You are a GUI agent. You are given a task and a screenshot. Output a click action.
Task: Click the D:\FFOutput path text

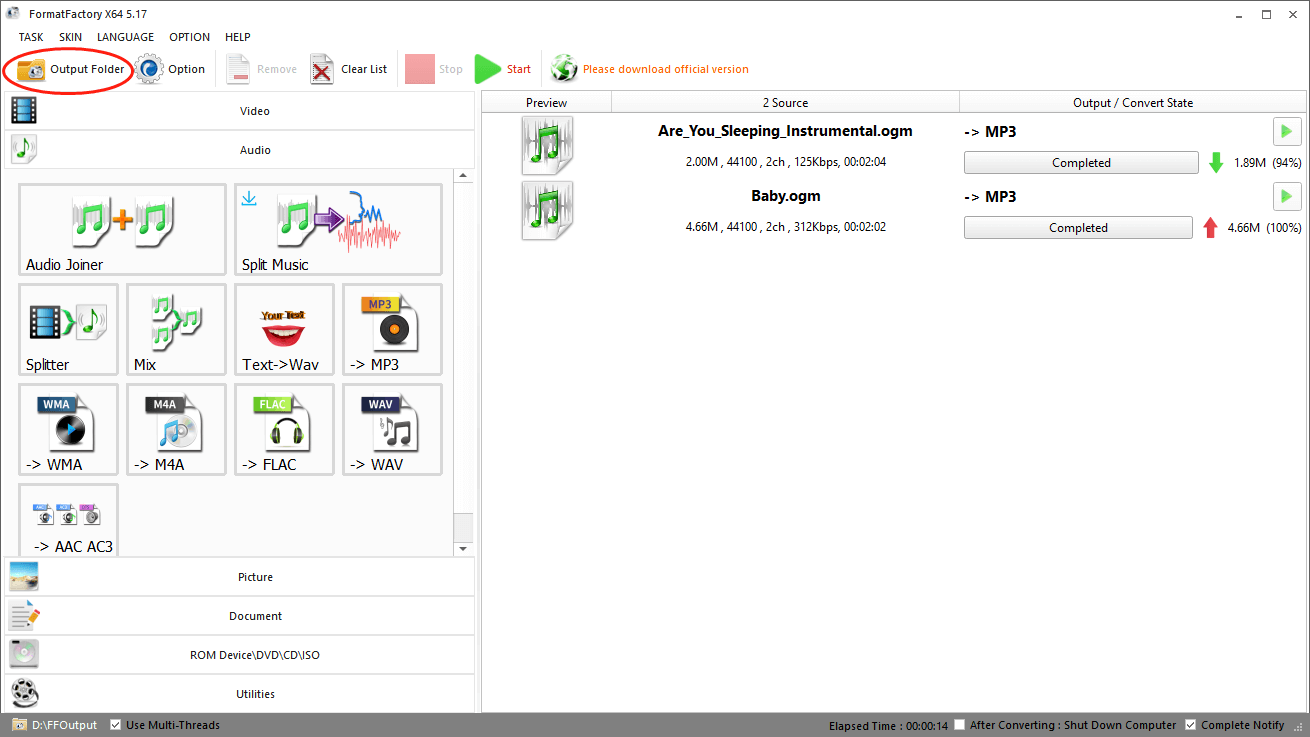[65, 725]
